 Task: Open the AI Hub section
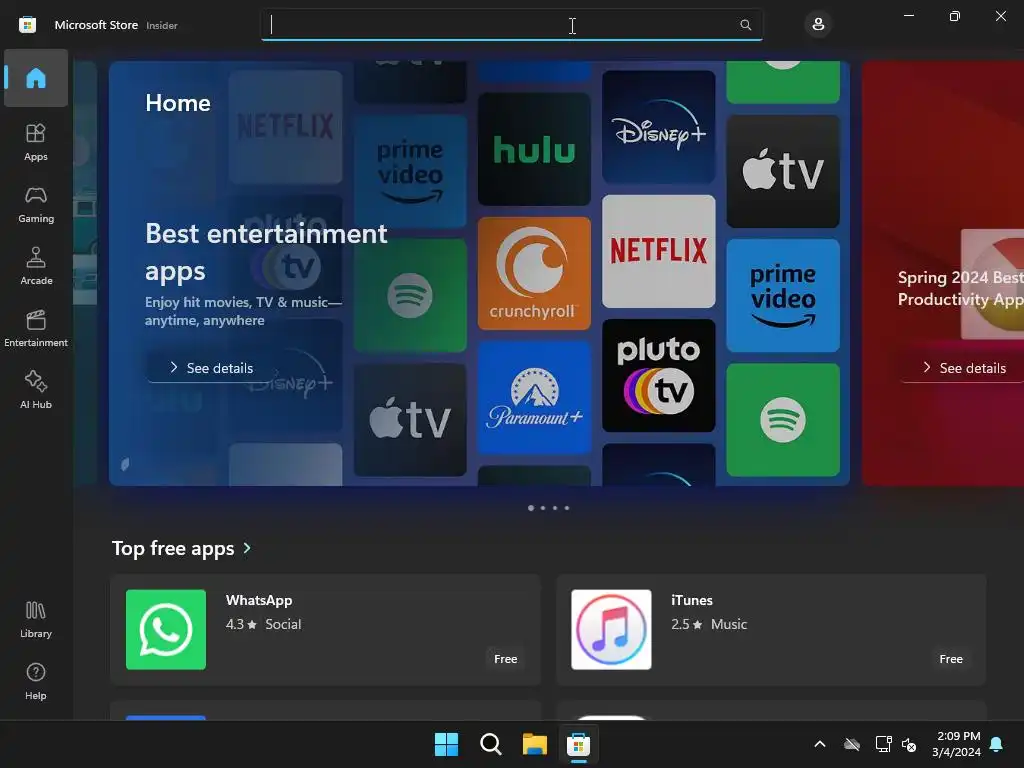point(36,390)
